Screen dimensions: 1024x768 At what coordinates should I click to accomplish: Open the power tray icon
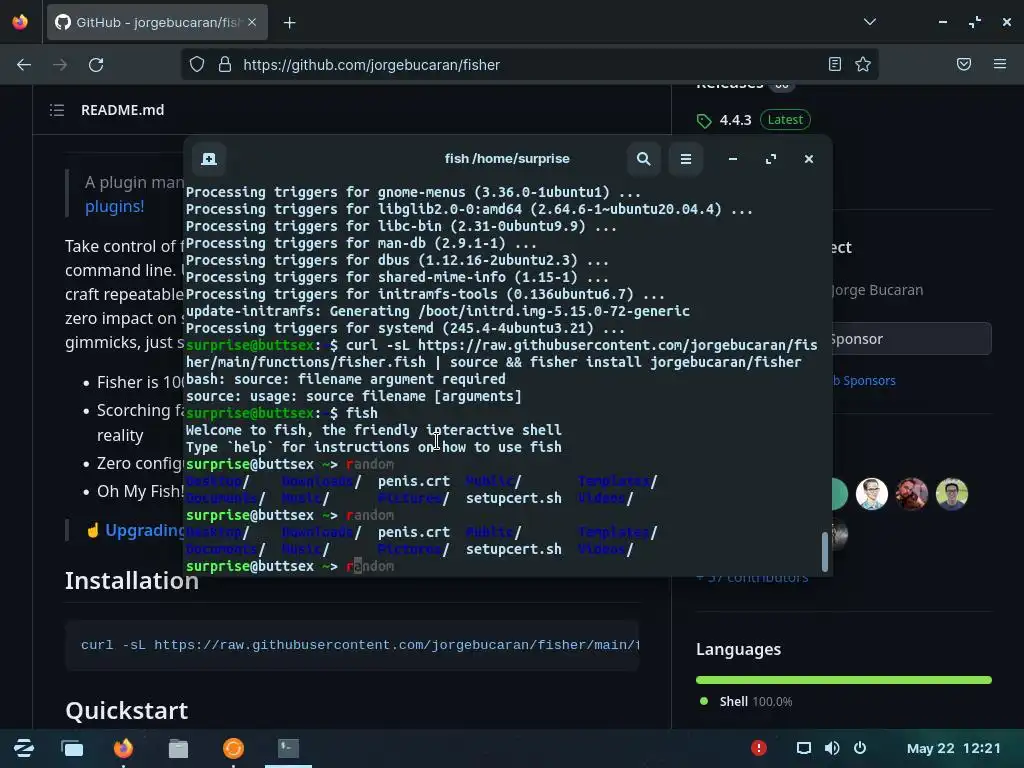click(860, 748)
